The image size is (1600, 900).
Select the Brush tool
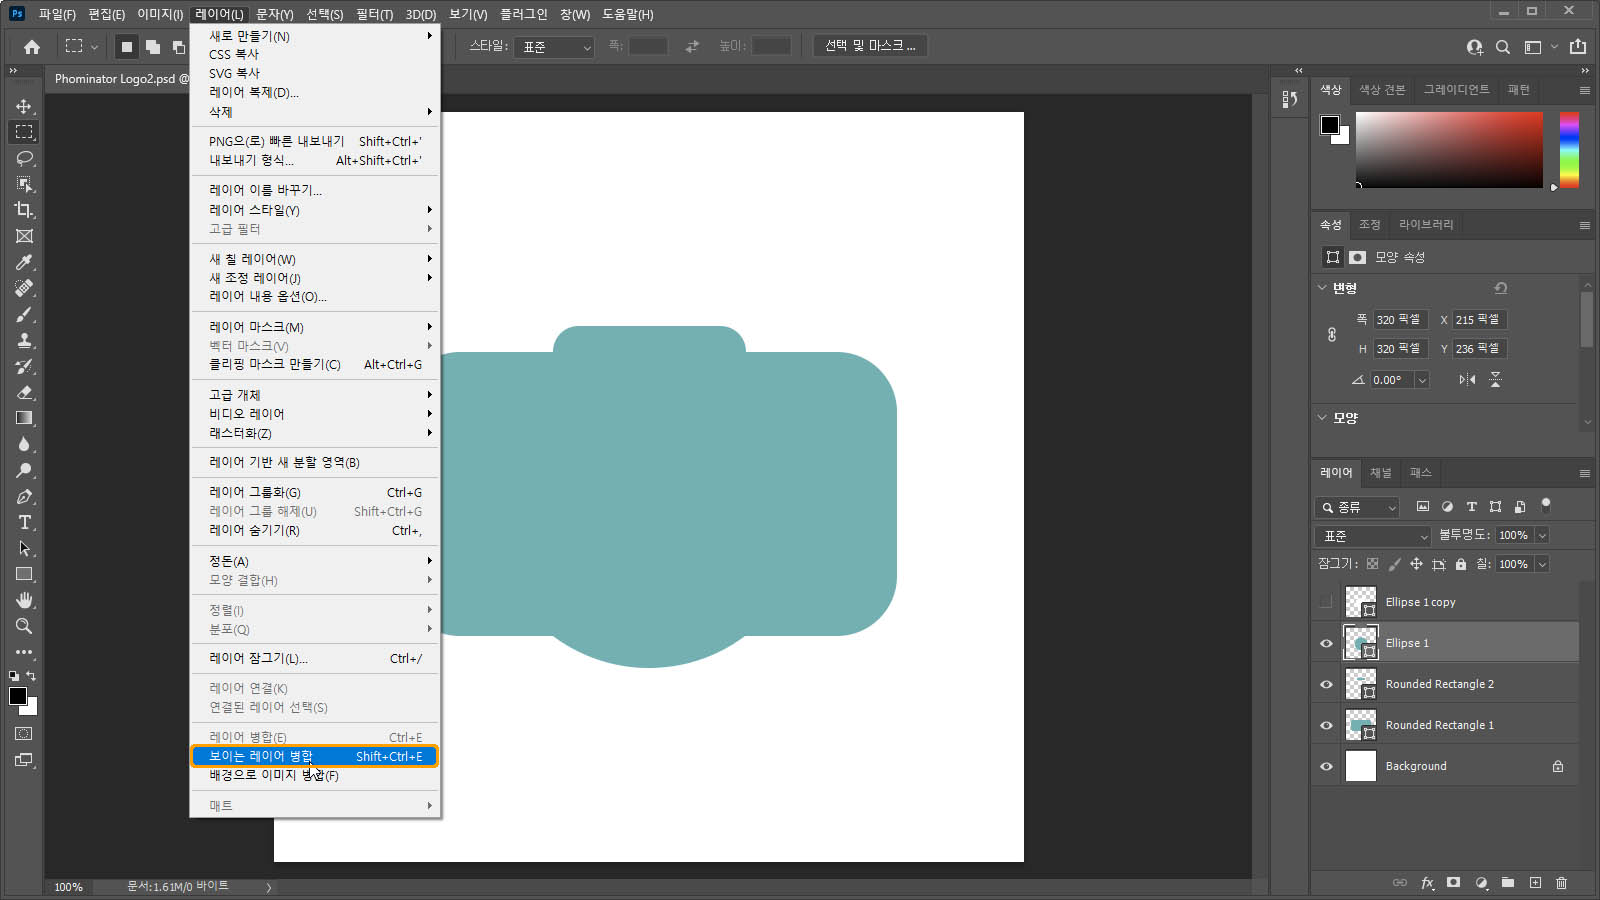(24, 314)
